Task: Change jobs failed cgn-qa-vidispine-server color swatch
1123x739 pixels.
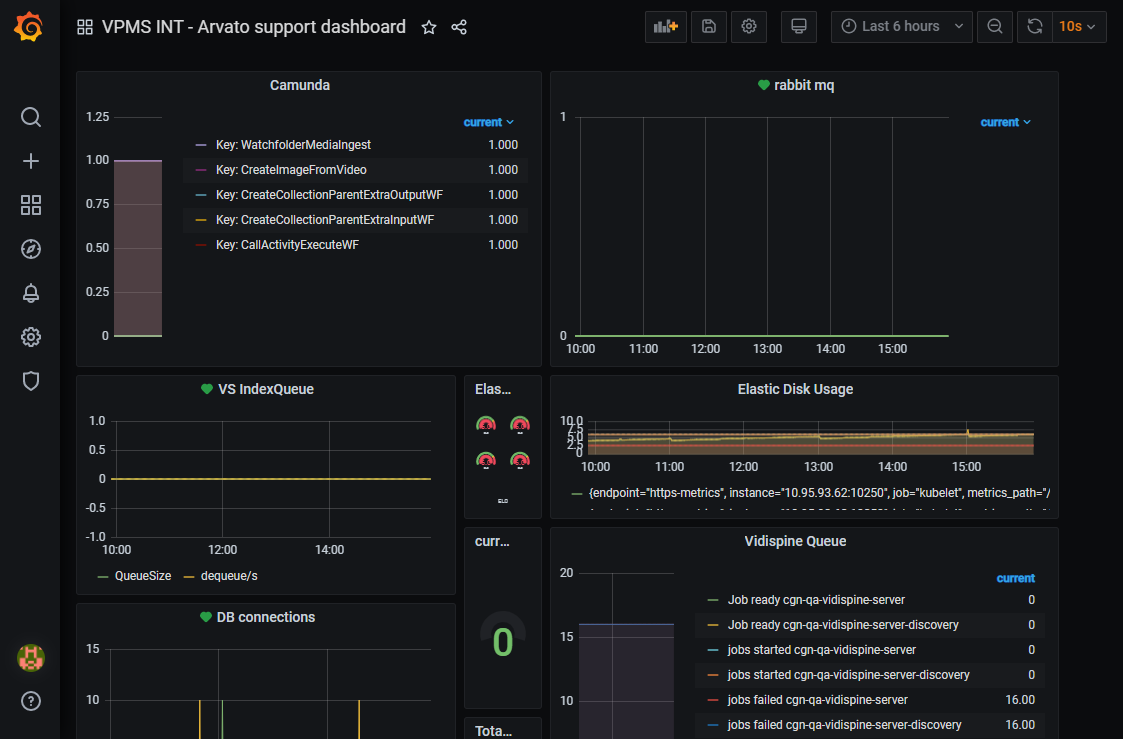Action: (713, 700)
